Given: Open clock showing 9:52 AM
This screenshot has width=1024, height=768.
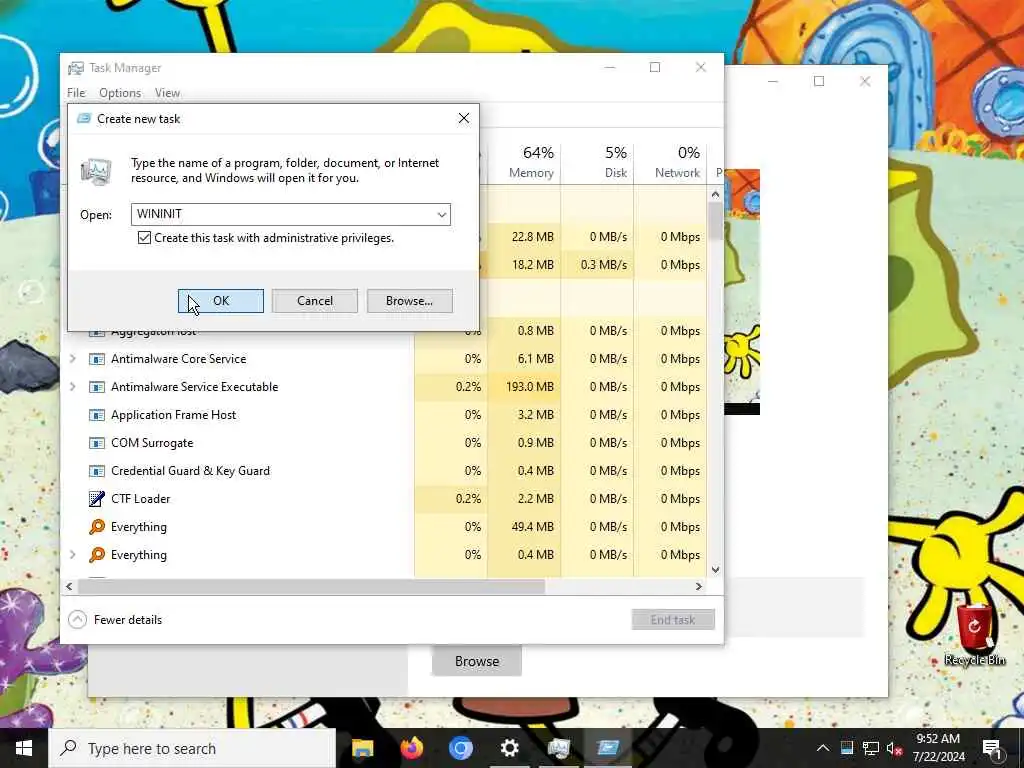Looking at the screenshot, I should tap(938, 748).
